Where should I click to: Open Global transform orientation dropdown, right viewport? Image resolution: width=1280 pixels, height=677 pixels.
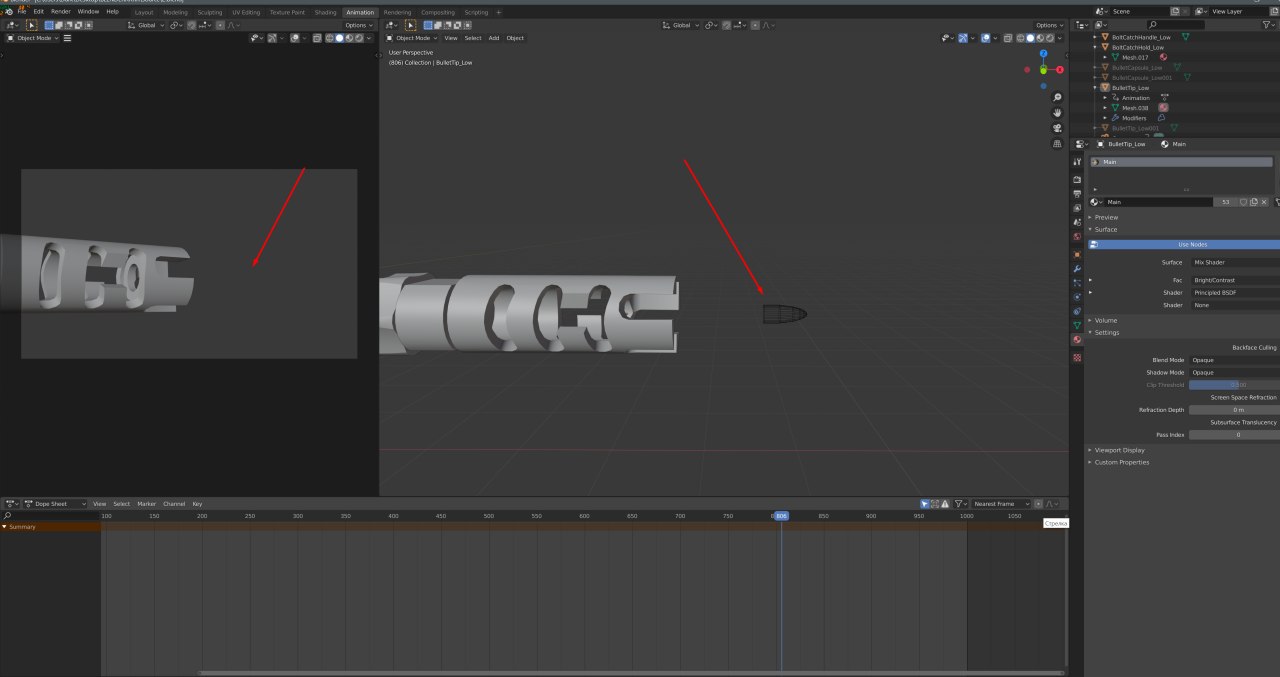pyautogui.click(x=680, y=25)
